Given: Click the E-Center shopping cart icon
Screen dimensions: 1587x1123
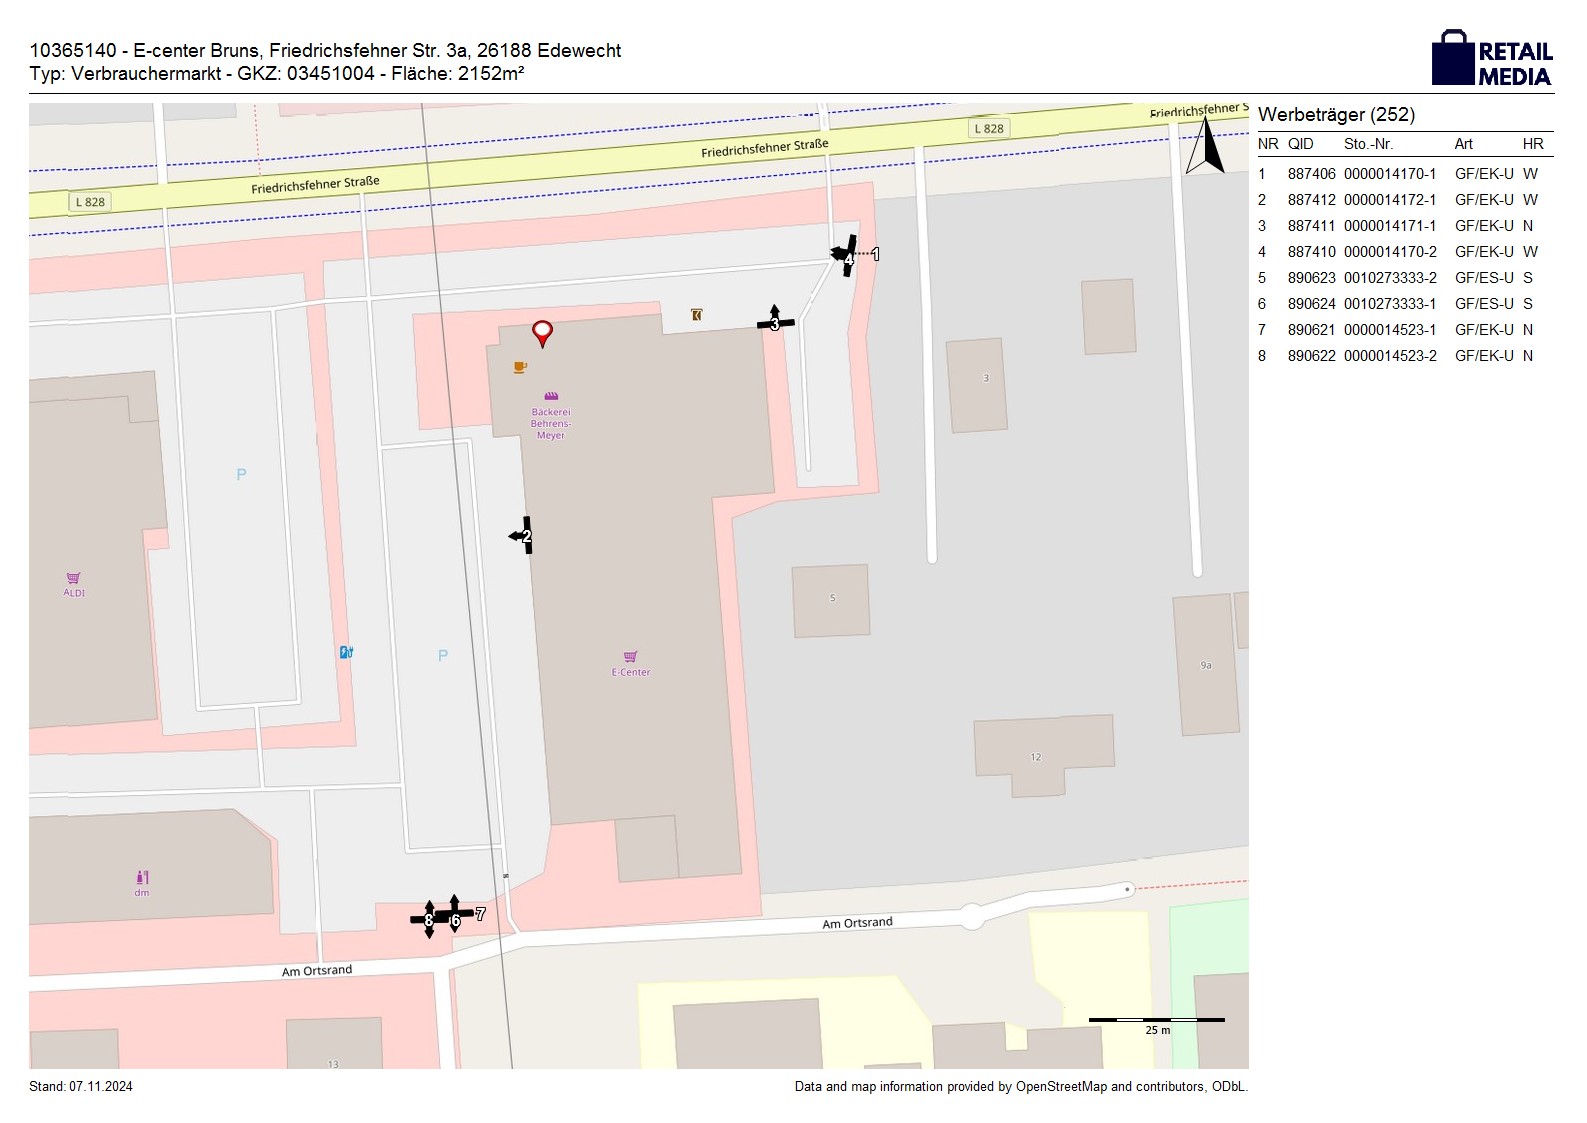Looking at the screenshot, I should 630,657.
